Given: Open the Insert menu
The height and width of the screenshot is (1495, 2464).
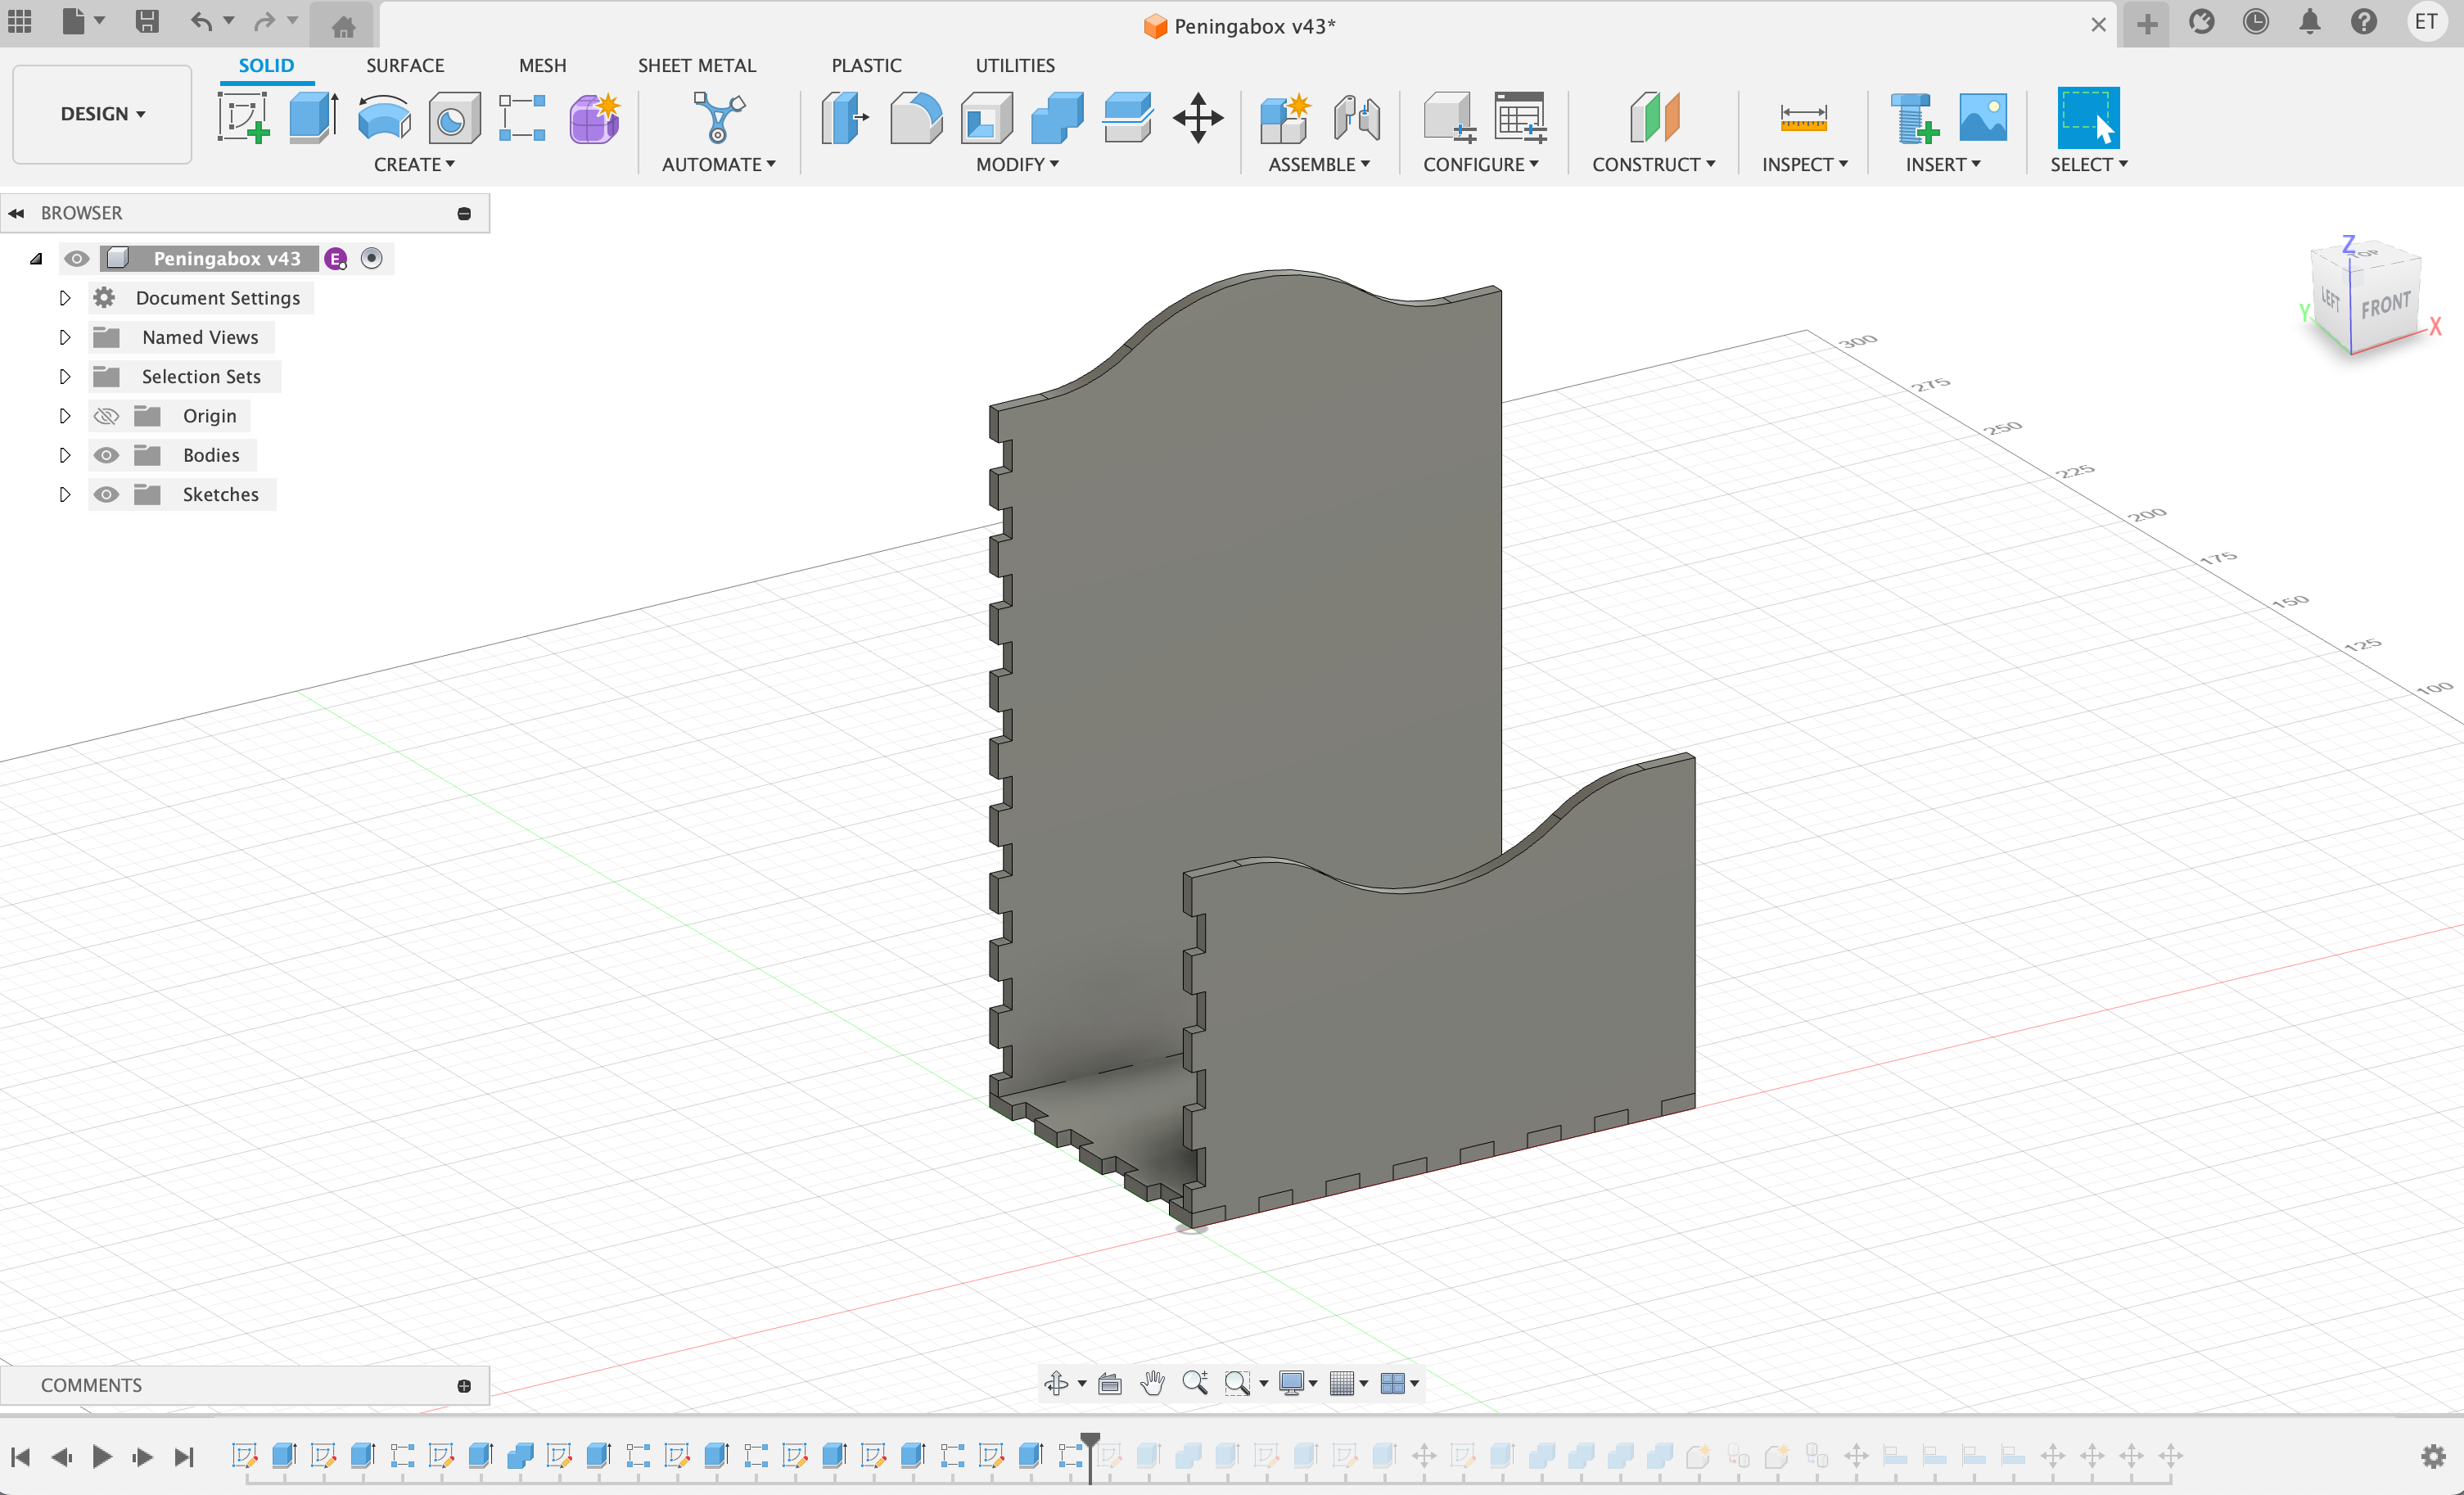Looking at the screenshot, I should click(x=1942, y=164).
